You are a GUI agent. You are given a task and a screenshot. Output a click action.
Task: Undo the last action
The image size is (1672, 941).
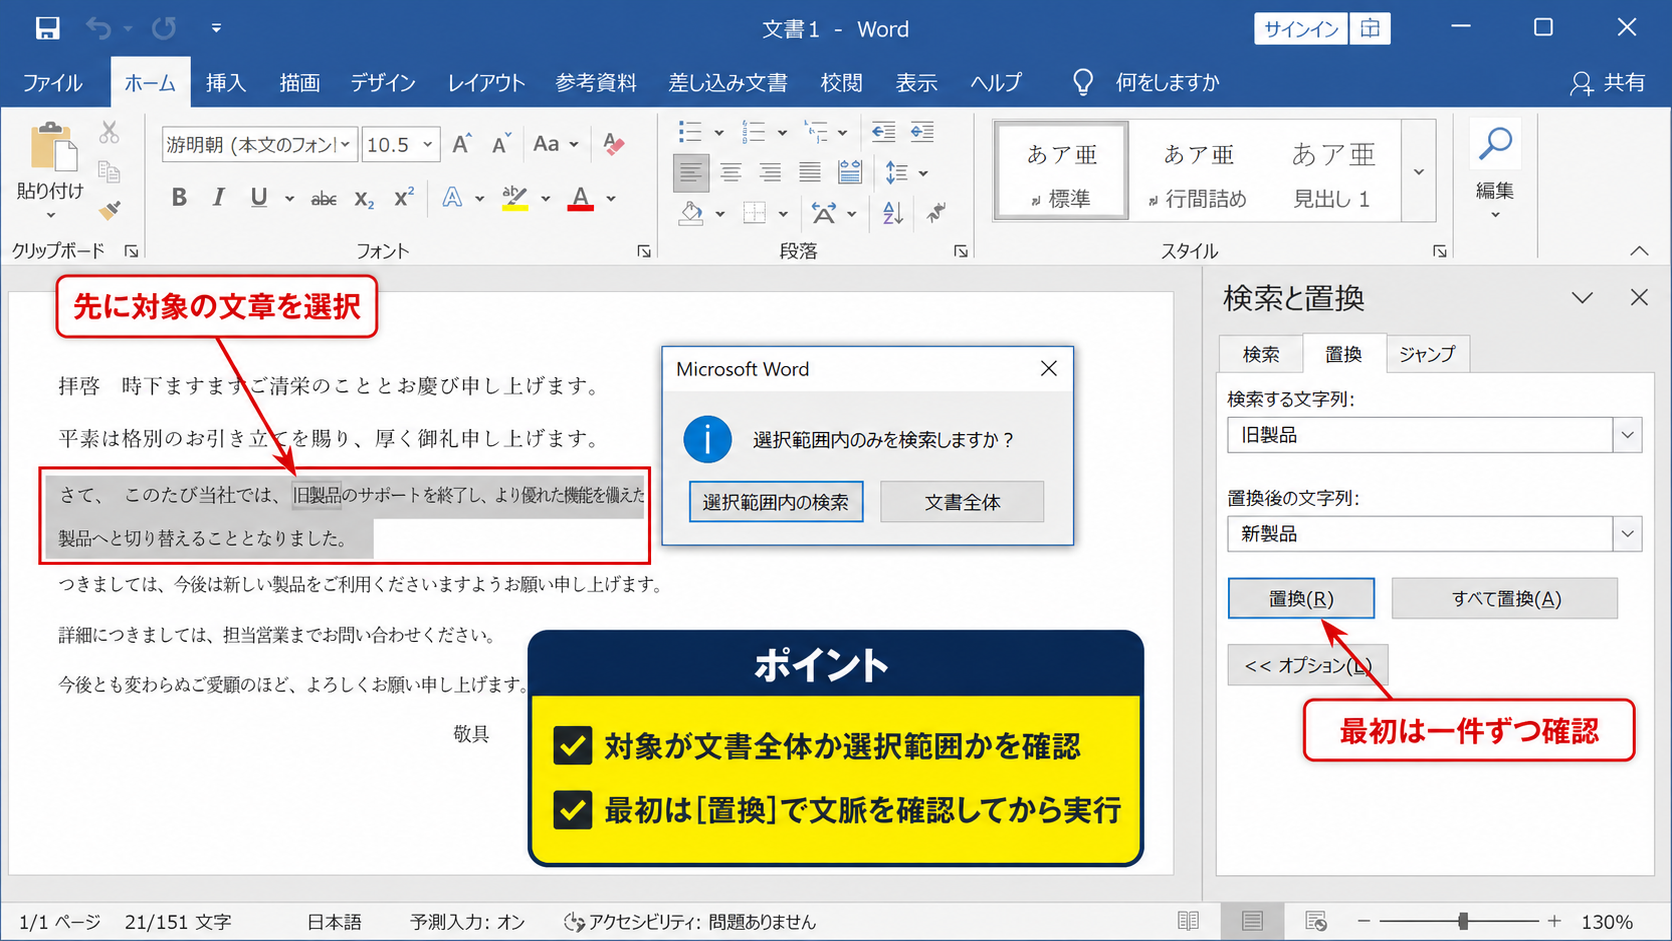98,28
